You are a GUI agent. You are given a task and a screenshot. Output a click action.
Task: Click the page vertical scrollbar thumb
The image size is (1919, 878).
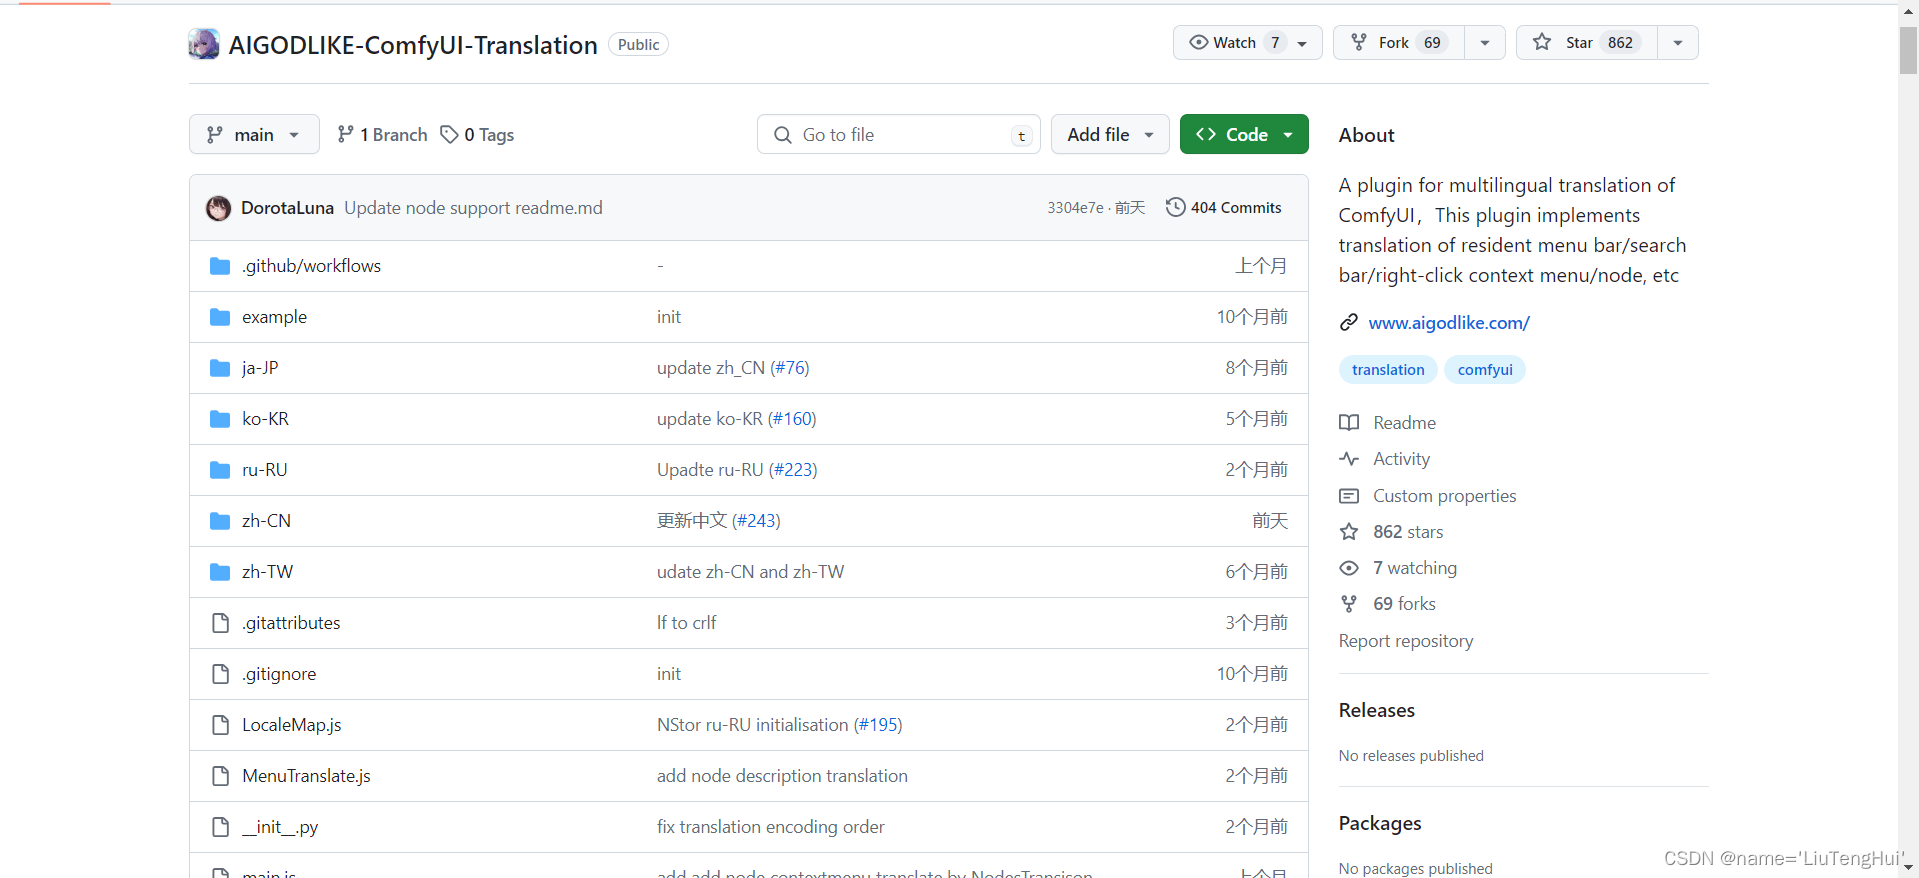coord(1908,50)
